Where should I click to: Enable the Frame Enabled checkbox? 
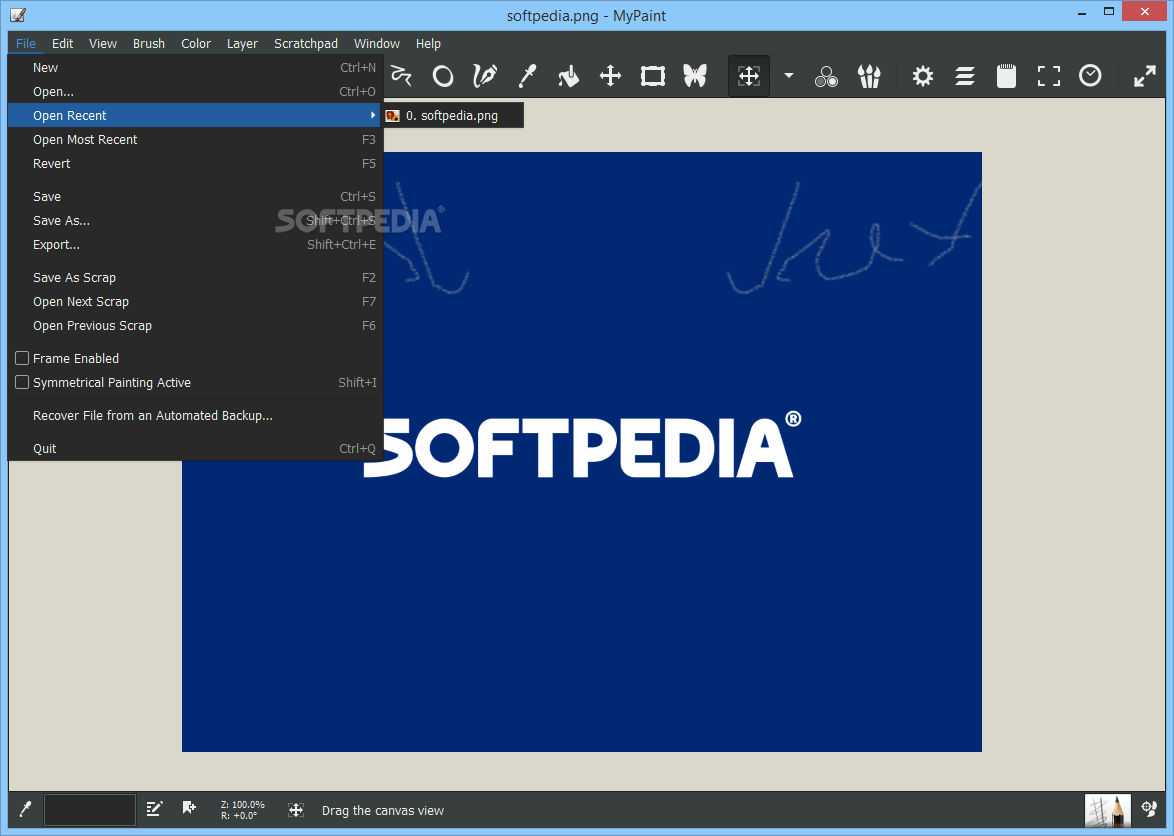[22, 358]
